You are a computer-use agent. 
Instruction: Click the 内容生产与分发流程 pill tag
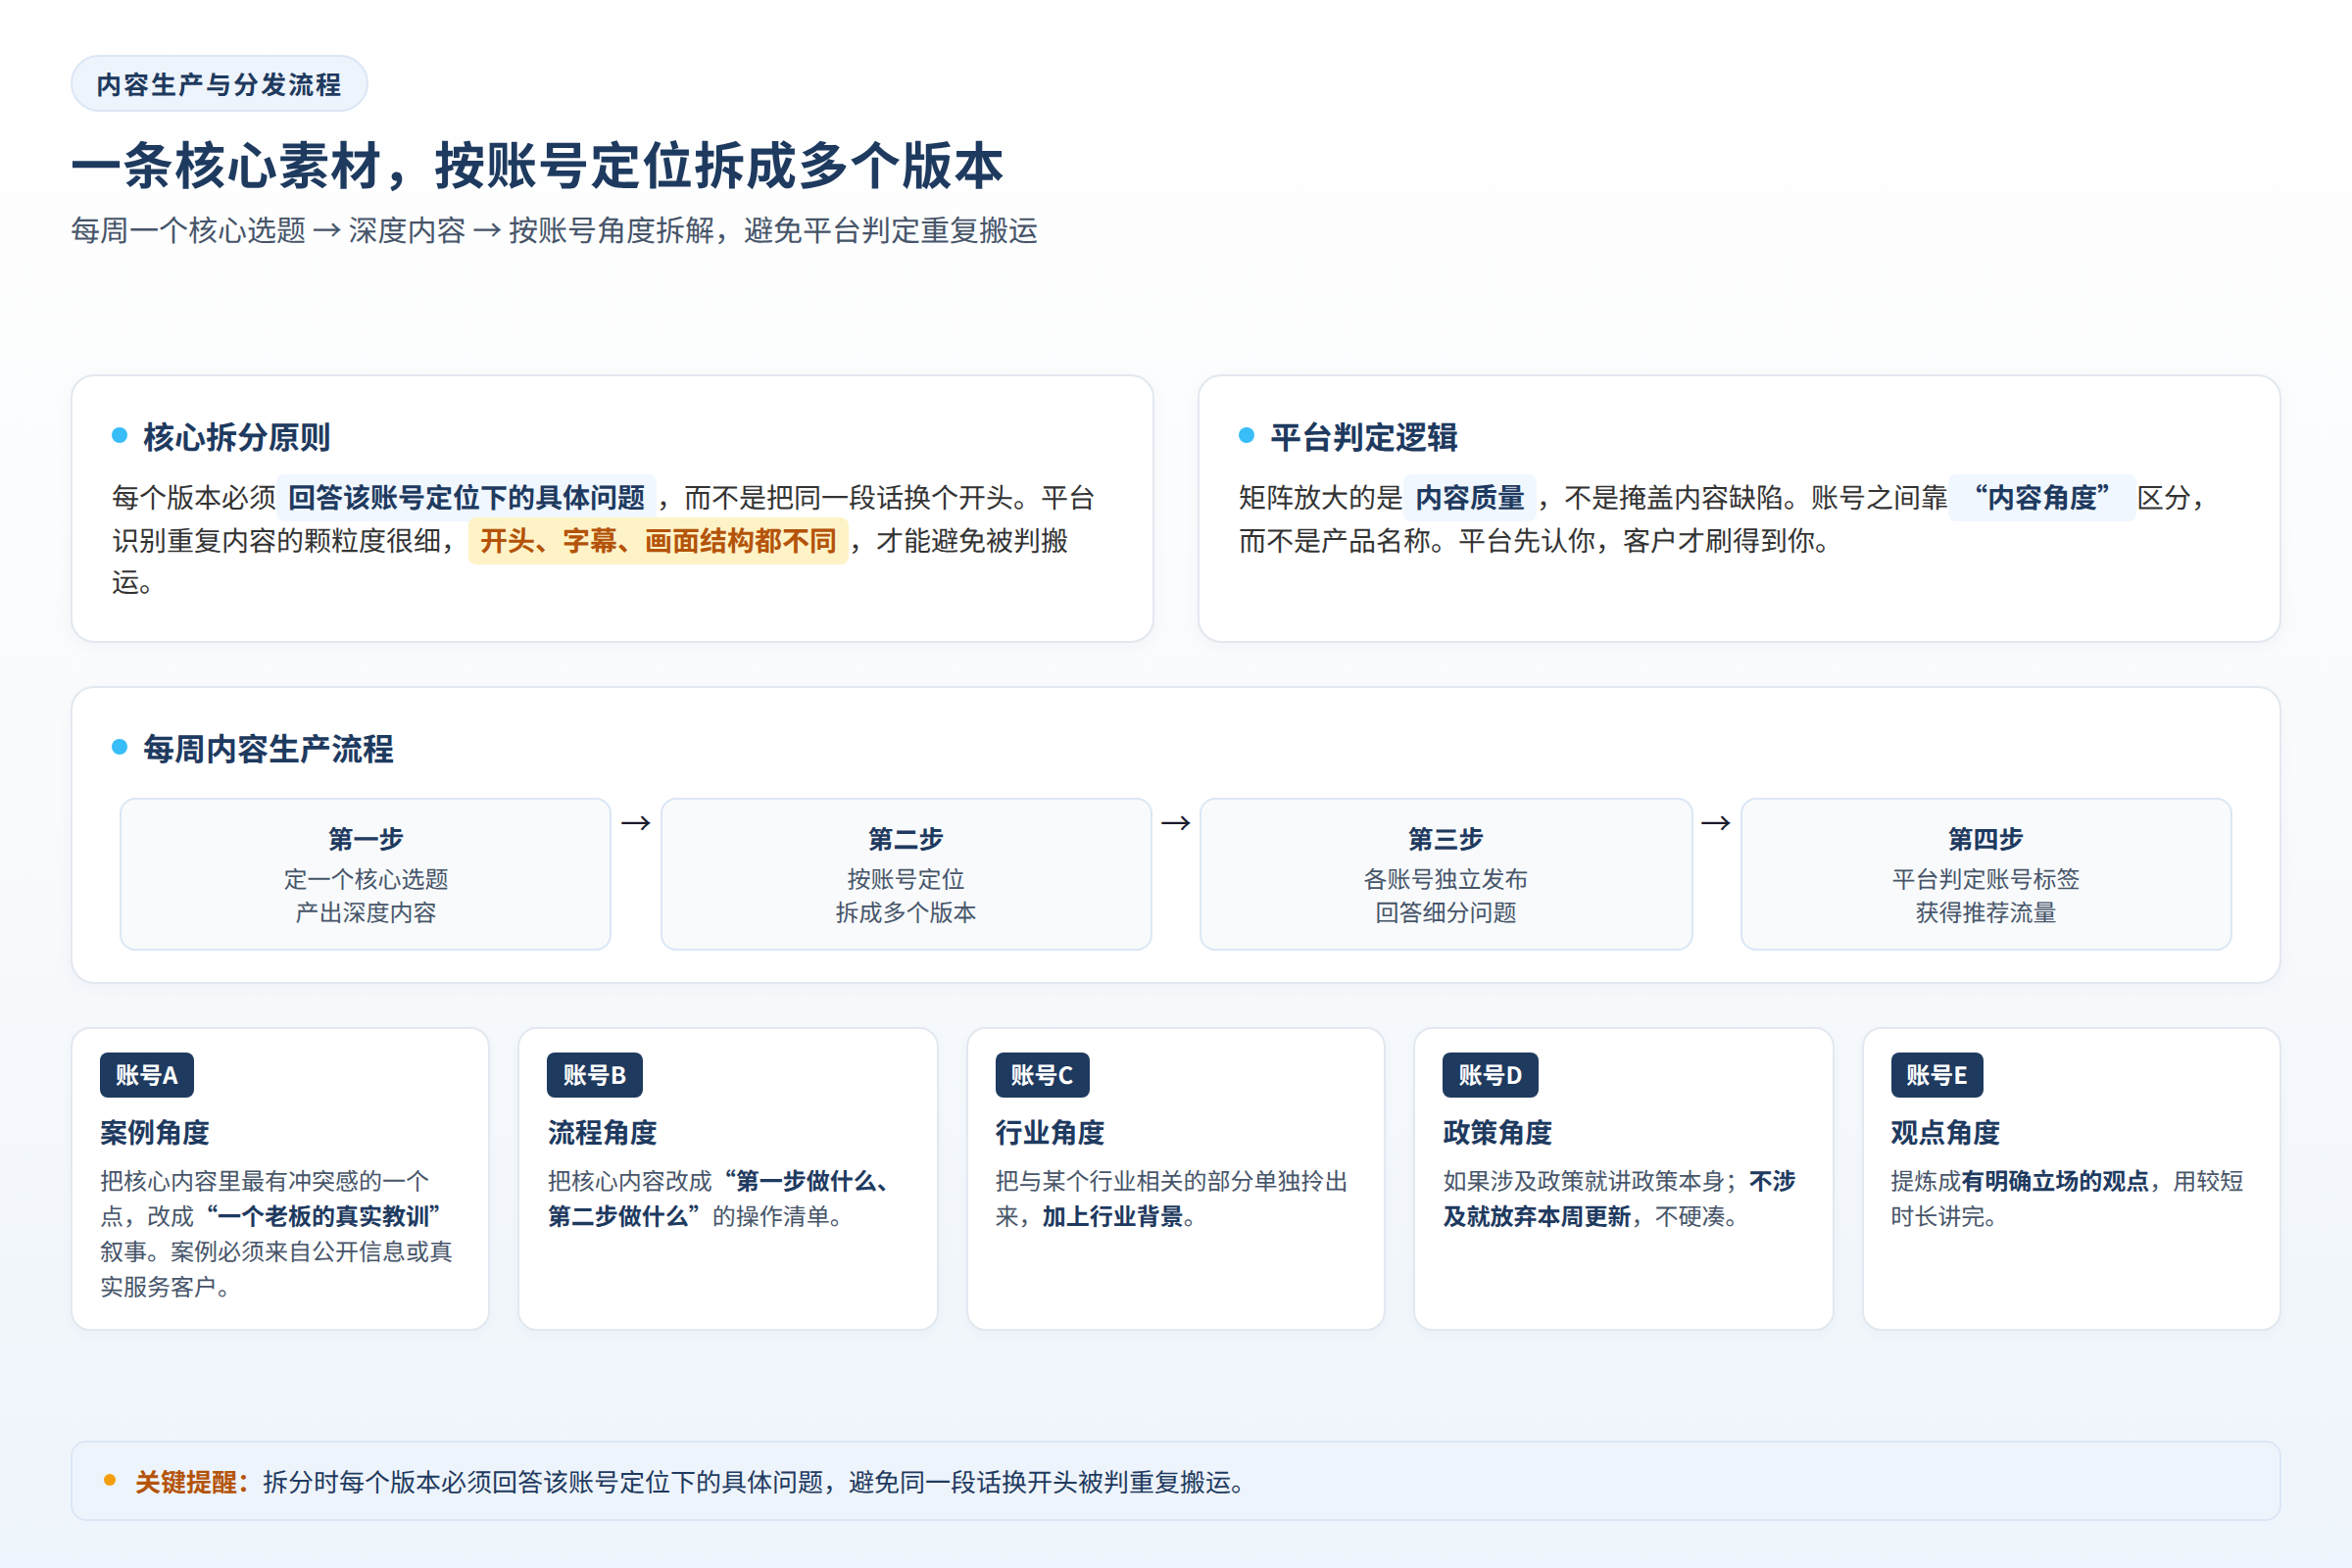click(x=219, y=84)
